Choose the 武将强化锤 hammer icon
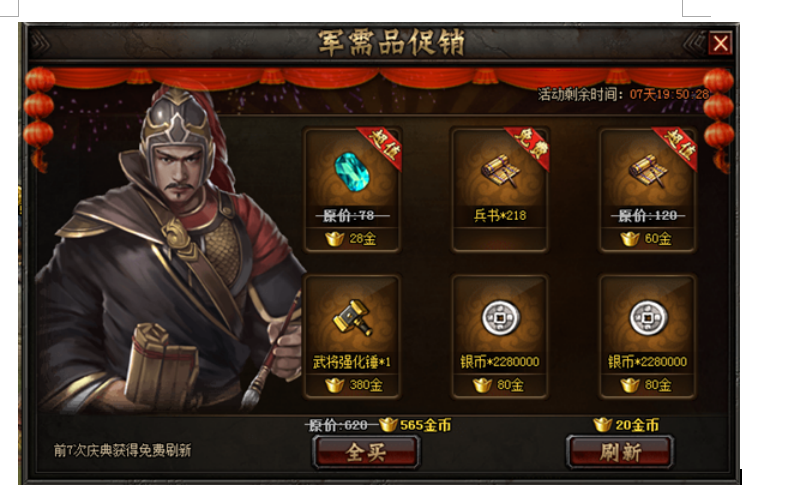 (x=352, y=318)
